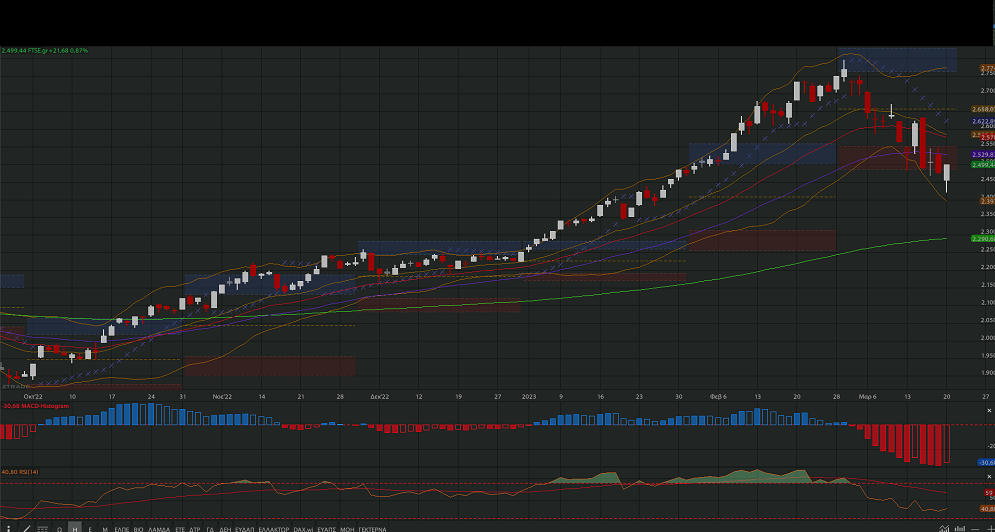Click the Νοε'22 date axis label
The height and width of the screenshot is (532, 995).
point(222,396)
